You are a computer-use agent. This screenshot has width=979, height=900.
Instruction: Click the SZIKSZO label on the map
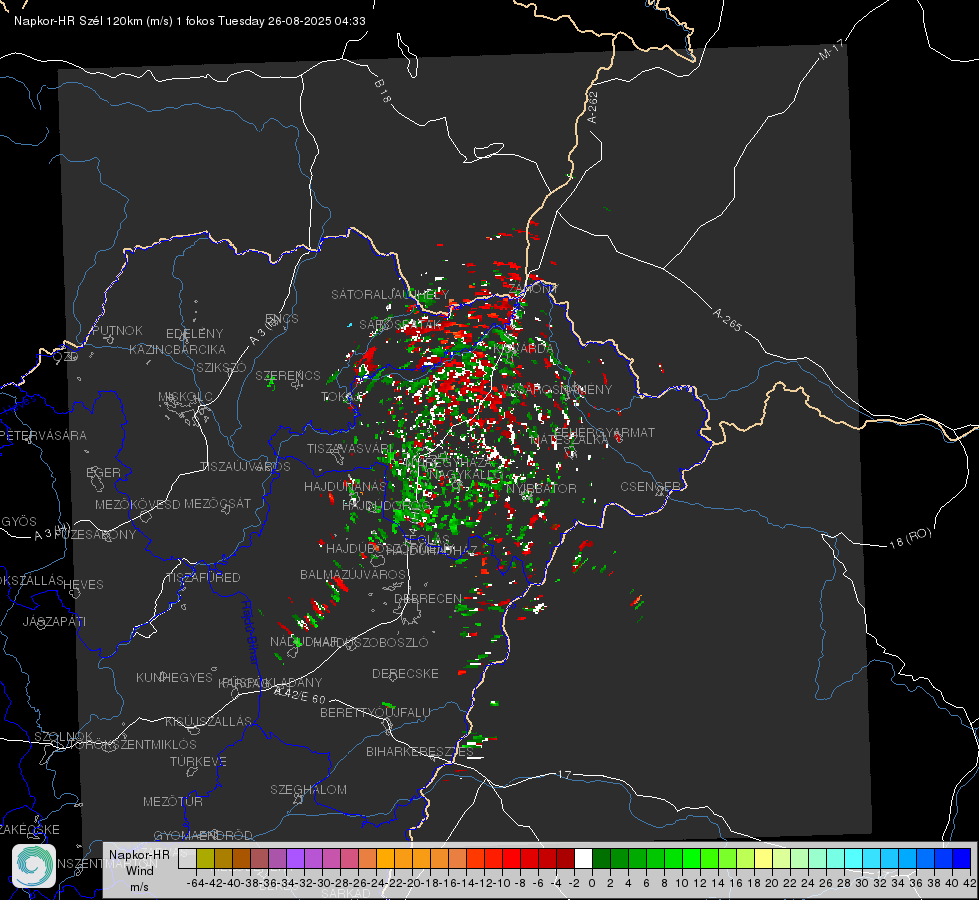[x=221, y=367]
